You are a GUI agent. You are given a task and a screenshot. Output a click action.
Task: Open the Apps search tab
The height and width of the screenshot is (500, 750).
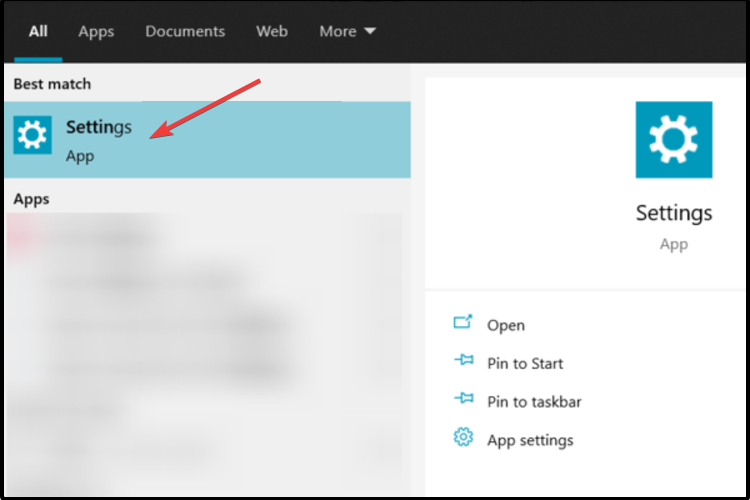coord(96,32)
